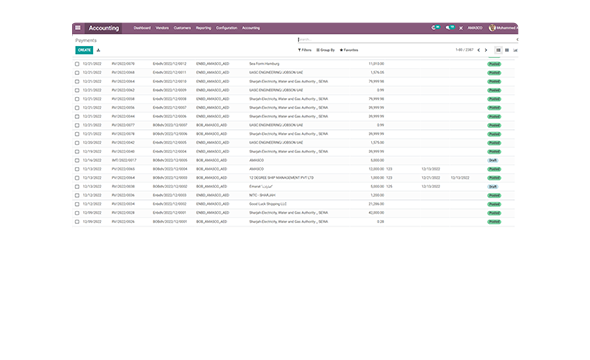Screen dimensions: 590x360
Task: Click the Emarat partner cell
Action: coord(261,187)
